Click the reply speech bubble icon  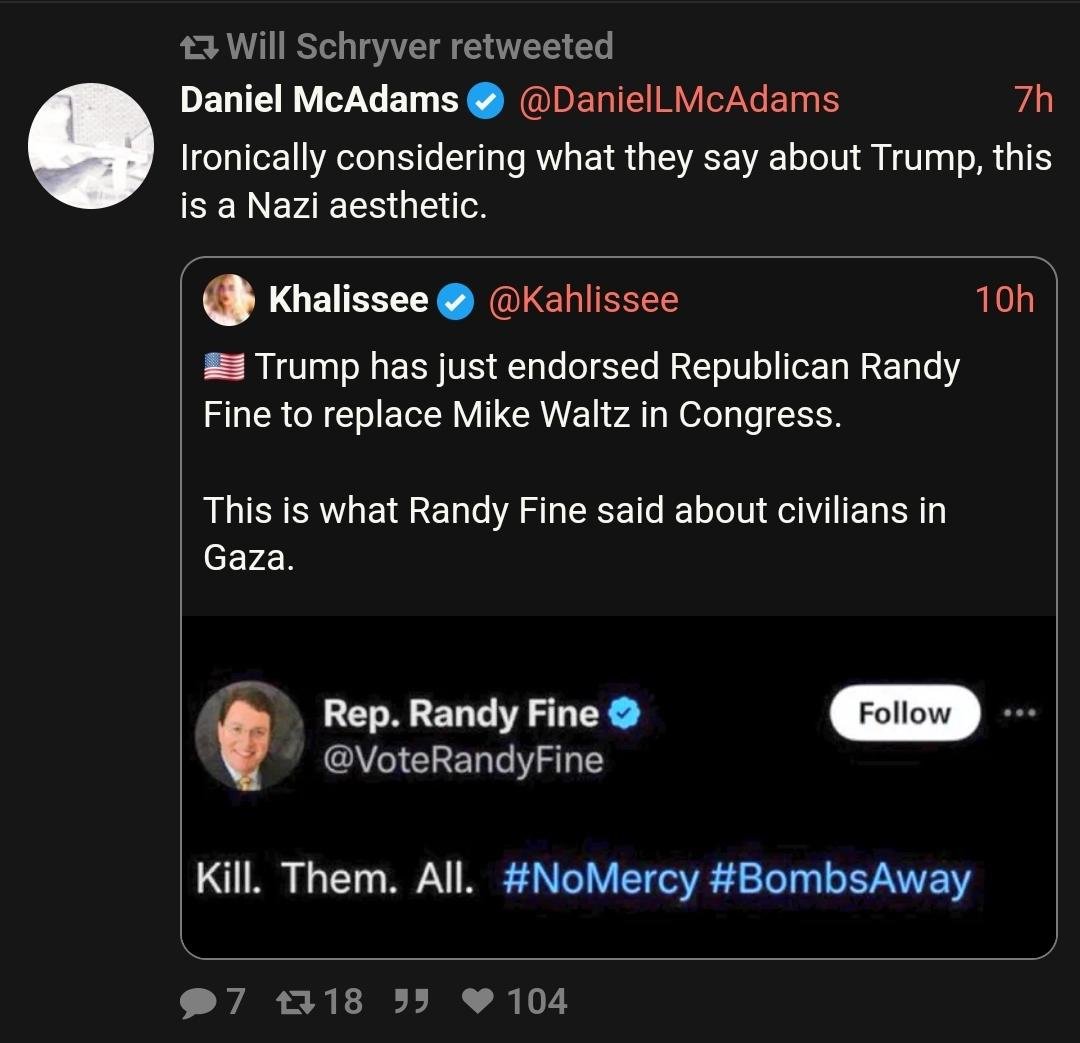click(197, 1002)
